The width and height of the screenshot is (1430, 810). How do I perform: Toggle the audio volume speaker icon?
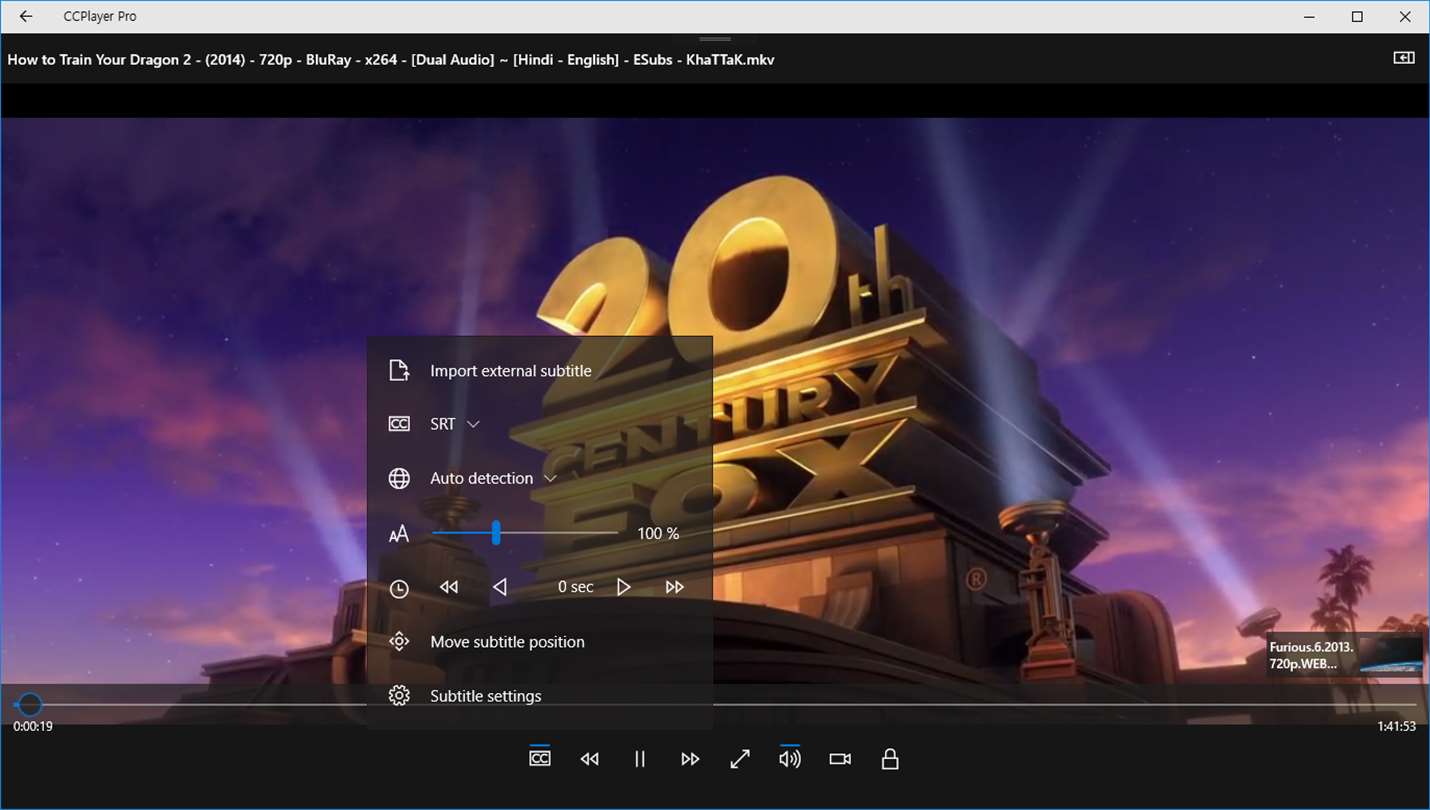[x=790, y=759]
